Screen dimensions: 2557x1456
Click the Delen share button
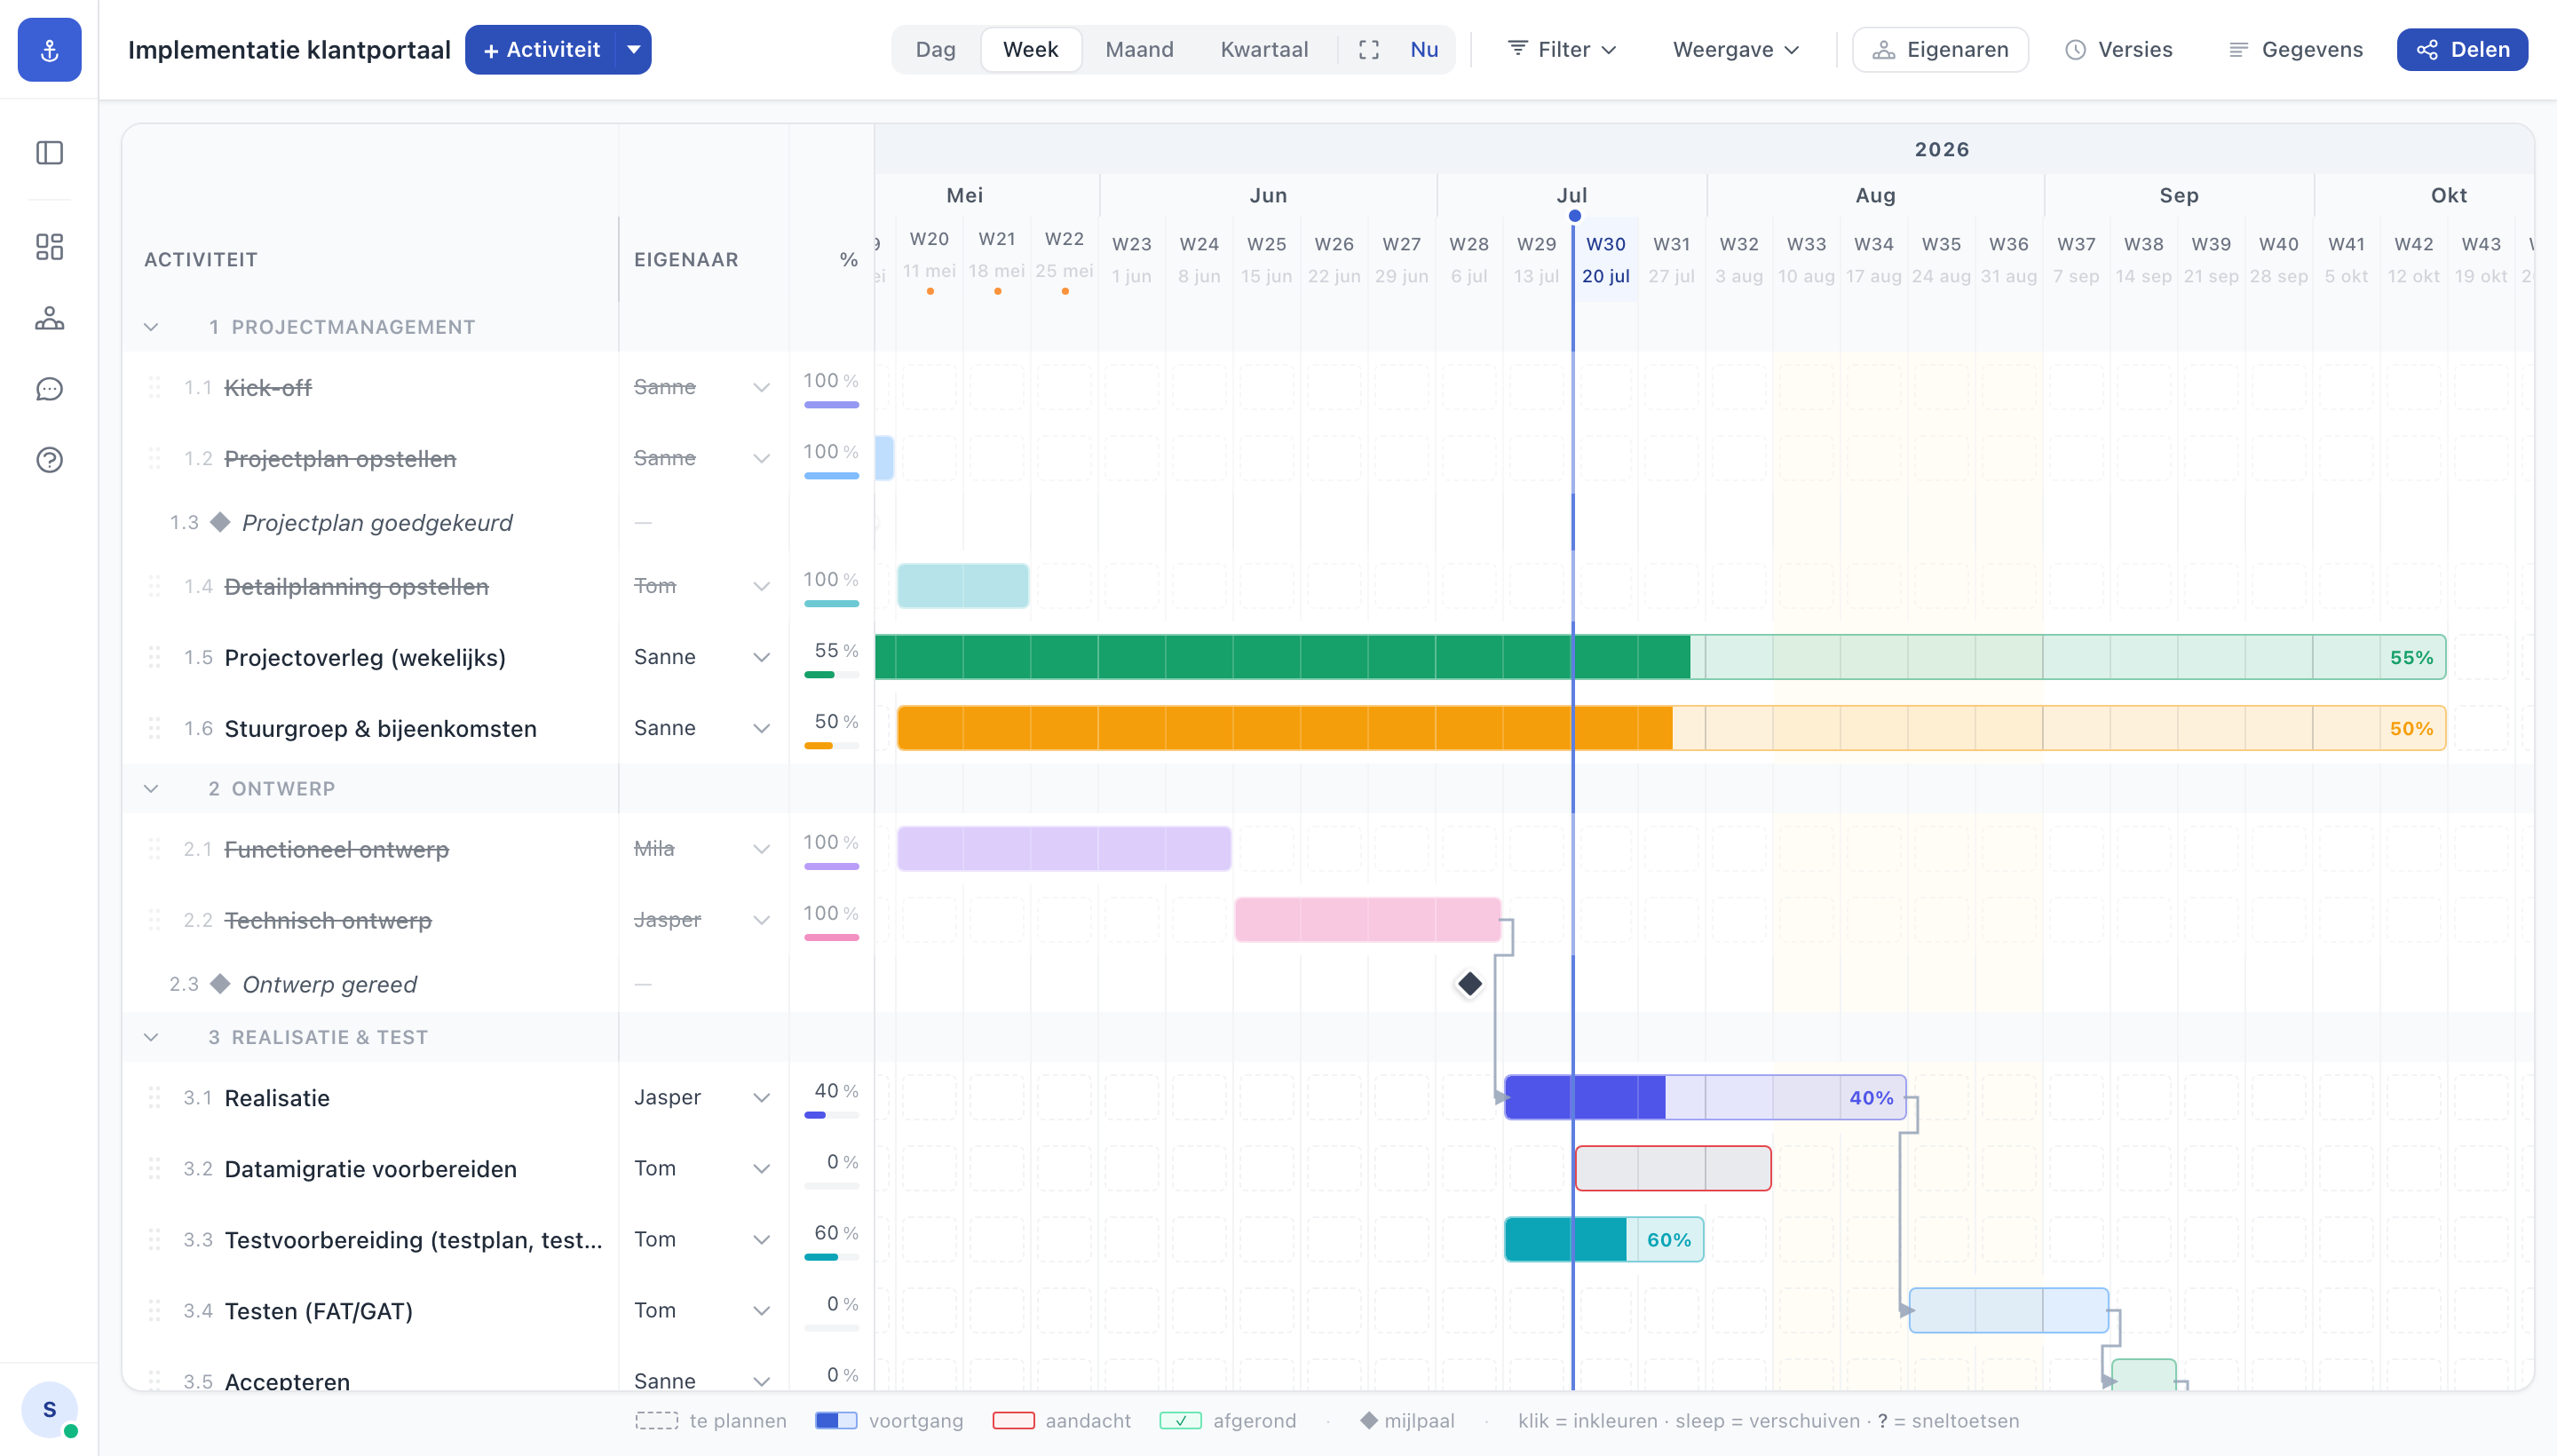(x=2462, y=49)
